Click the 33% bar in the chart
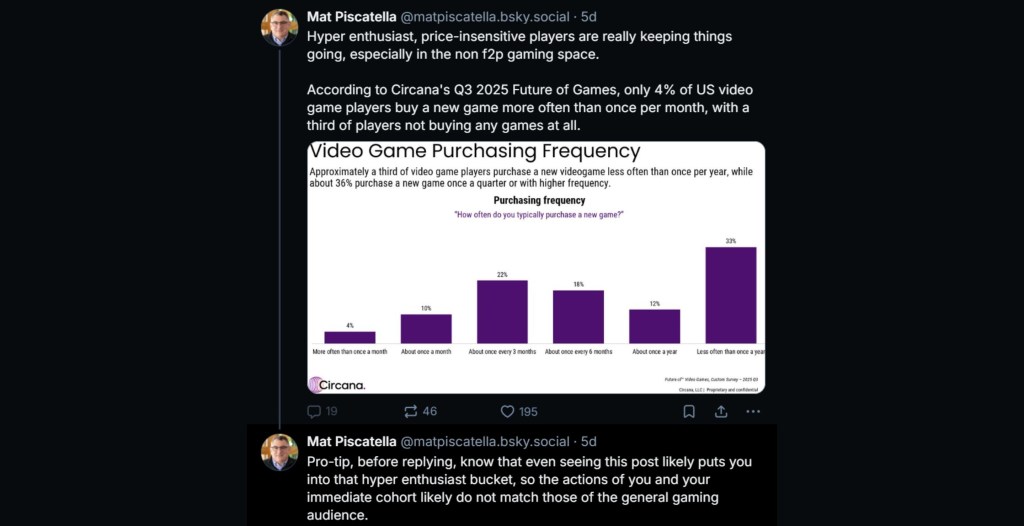The height and width of the screenshot is (526, 1024). click(x=731, y=295)
